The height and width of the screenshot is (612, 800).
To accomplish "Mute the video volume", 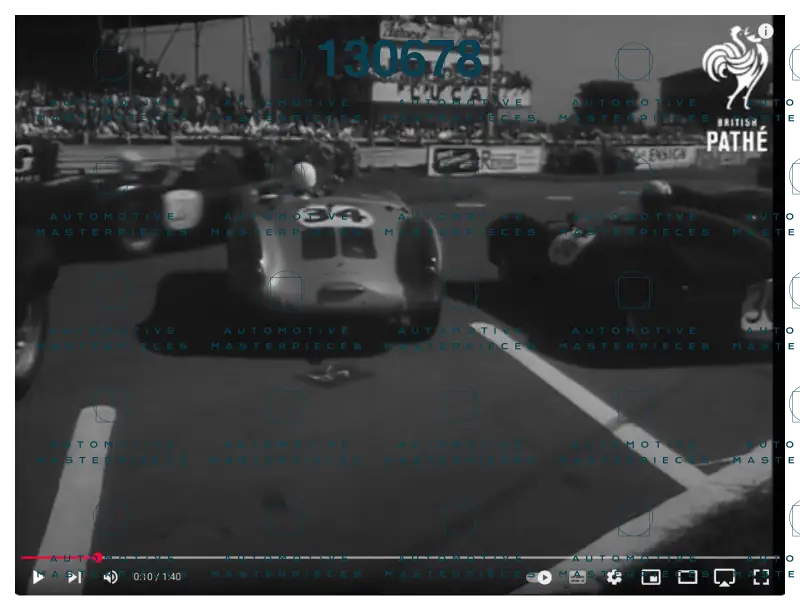I will point(111,577).
